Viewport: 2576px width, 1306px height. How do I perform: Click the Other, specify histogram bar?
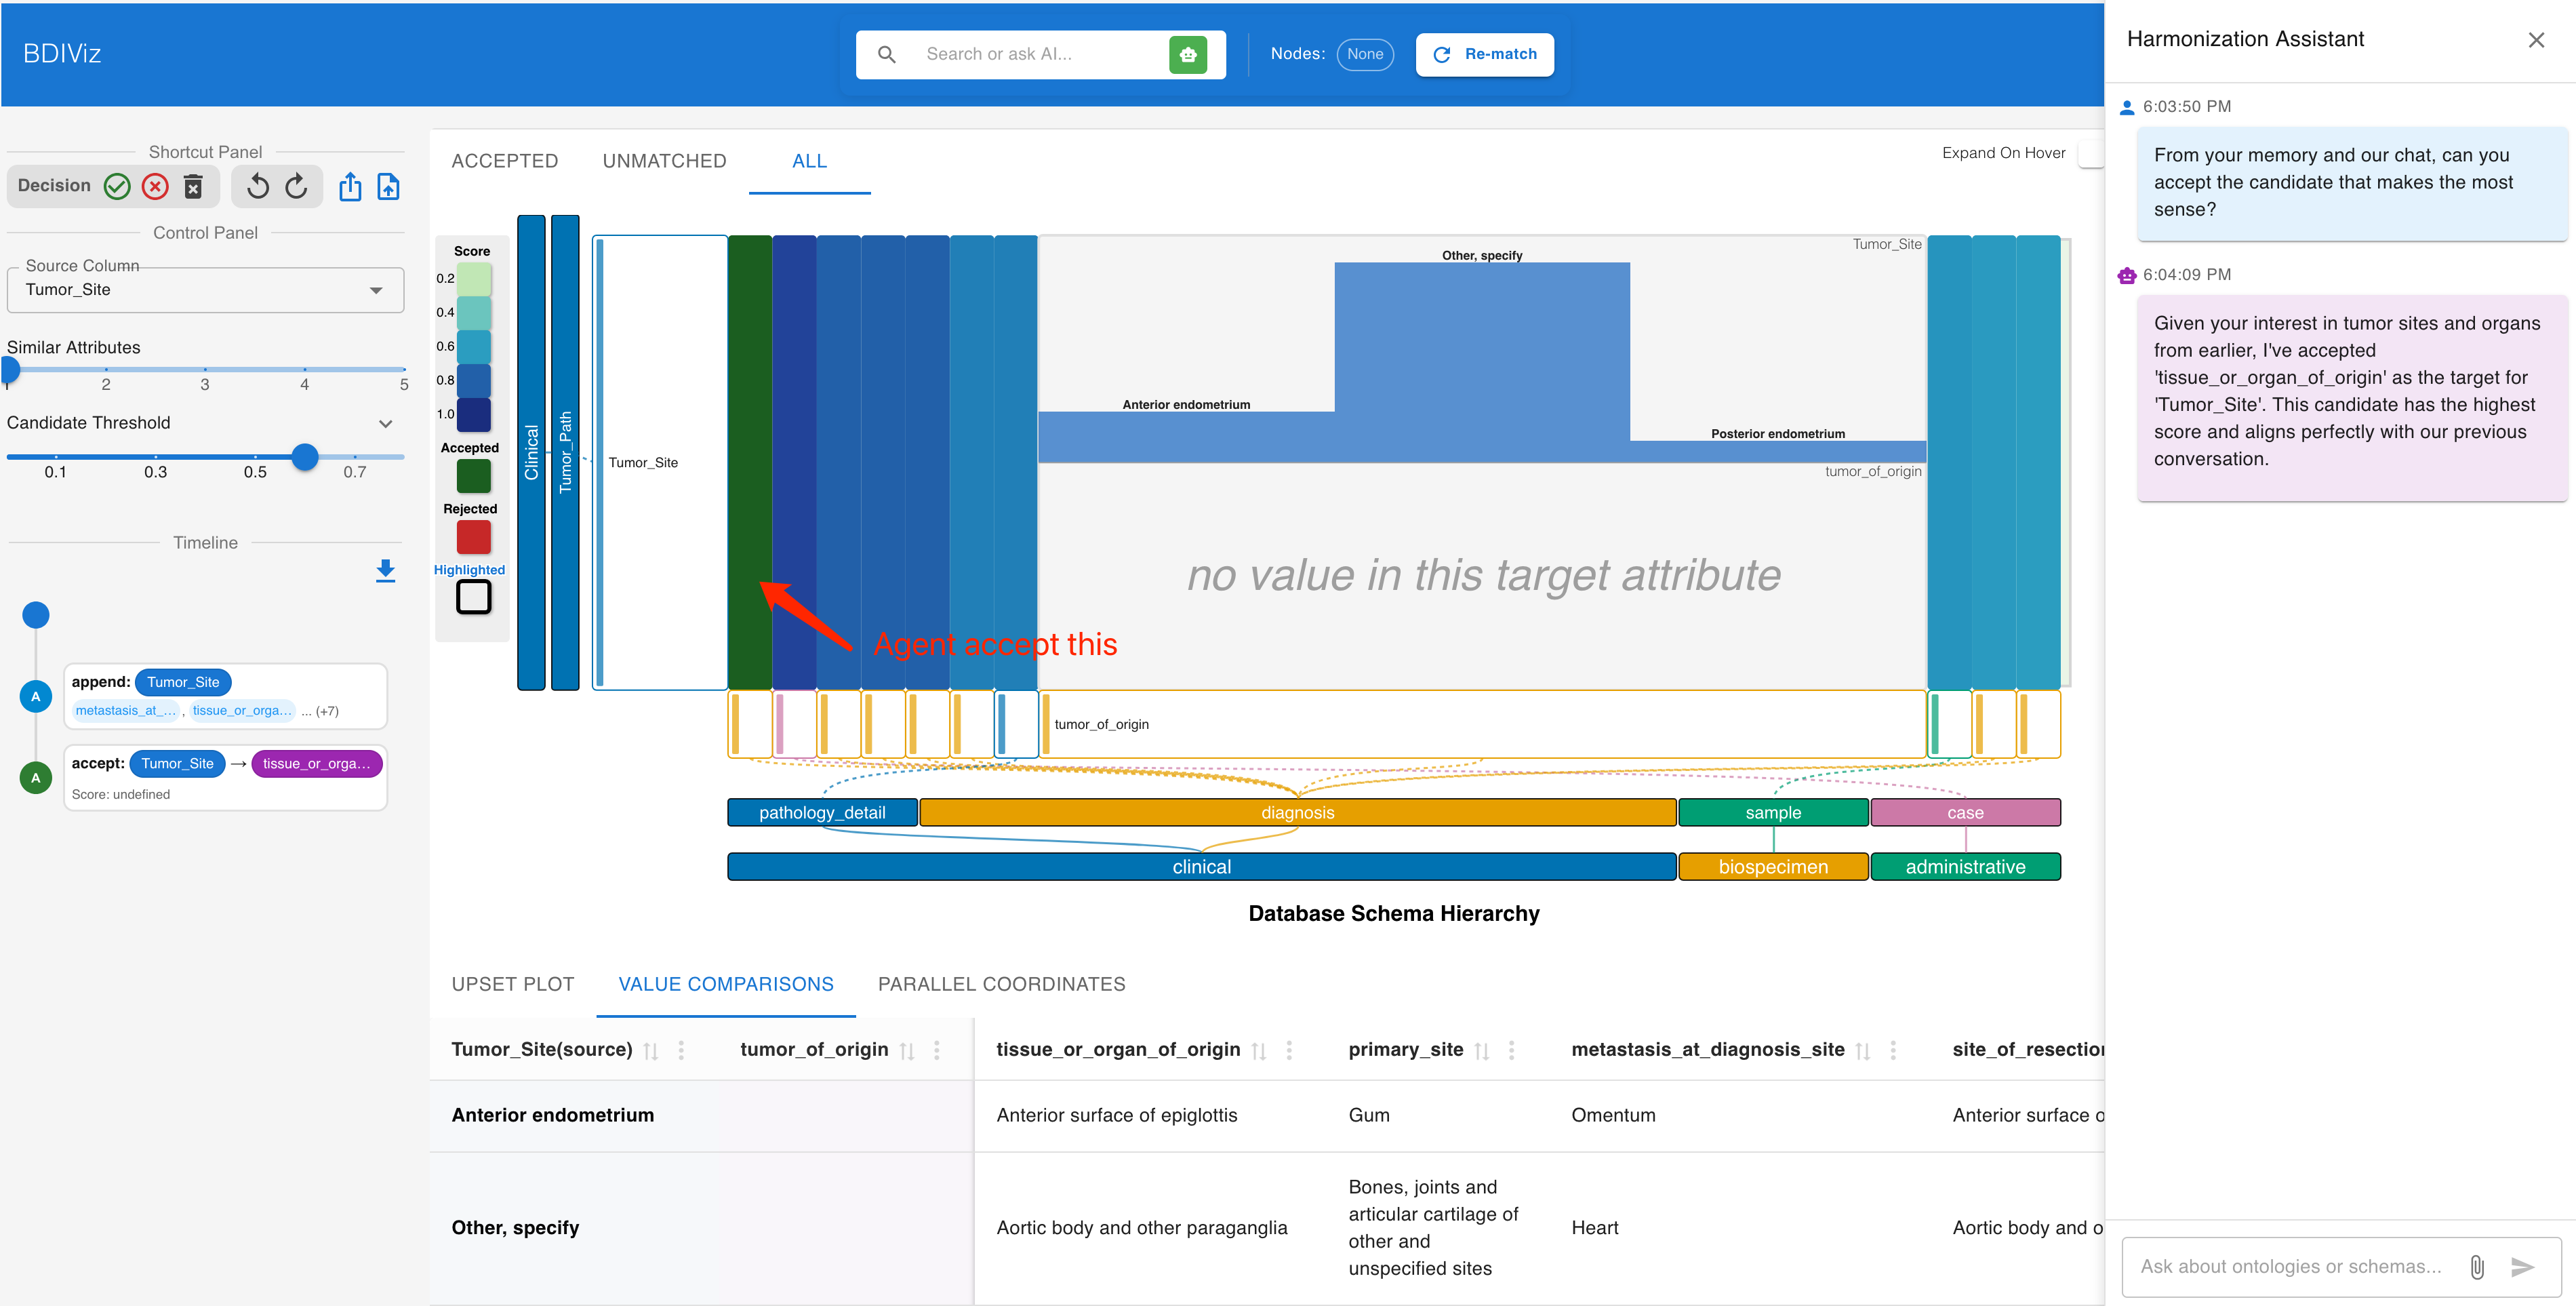(x=1482, y=361)
